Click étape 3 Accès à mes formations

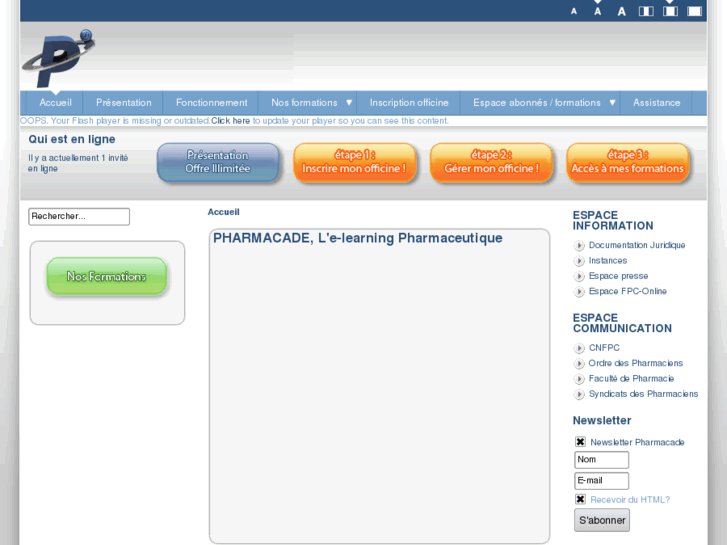tap(628, 162)
